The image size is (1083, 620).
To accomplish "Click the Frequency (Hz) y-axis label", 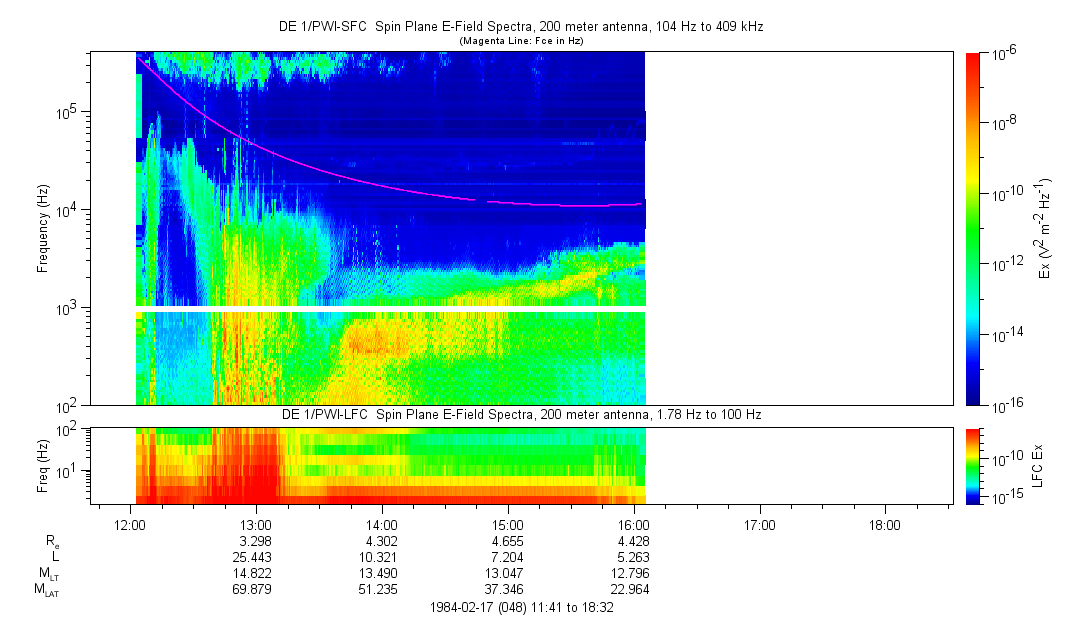I will [x=43, y=229].
